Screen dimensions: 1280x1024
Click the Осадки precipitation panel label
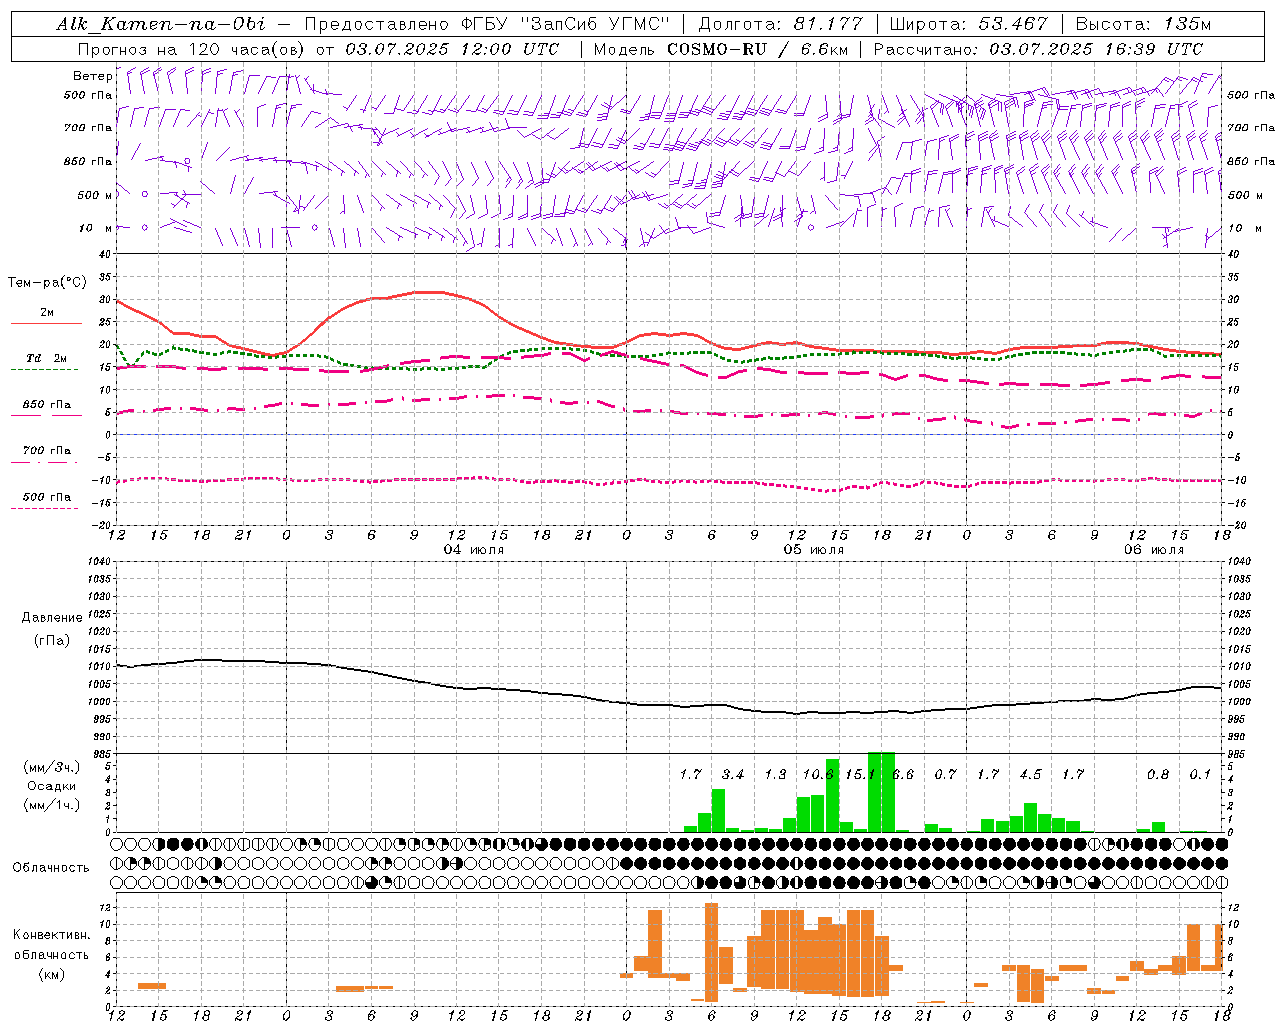(52, 786)
